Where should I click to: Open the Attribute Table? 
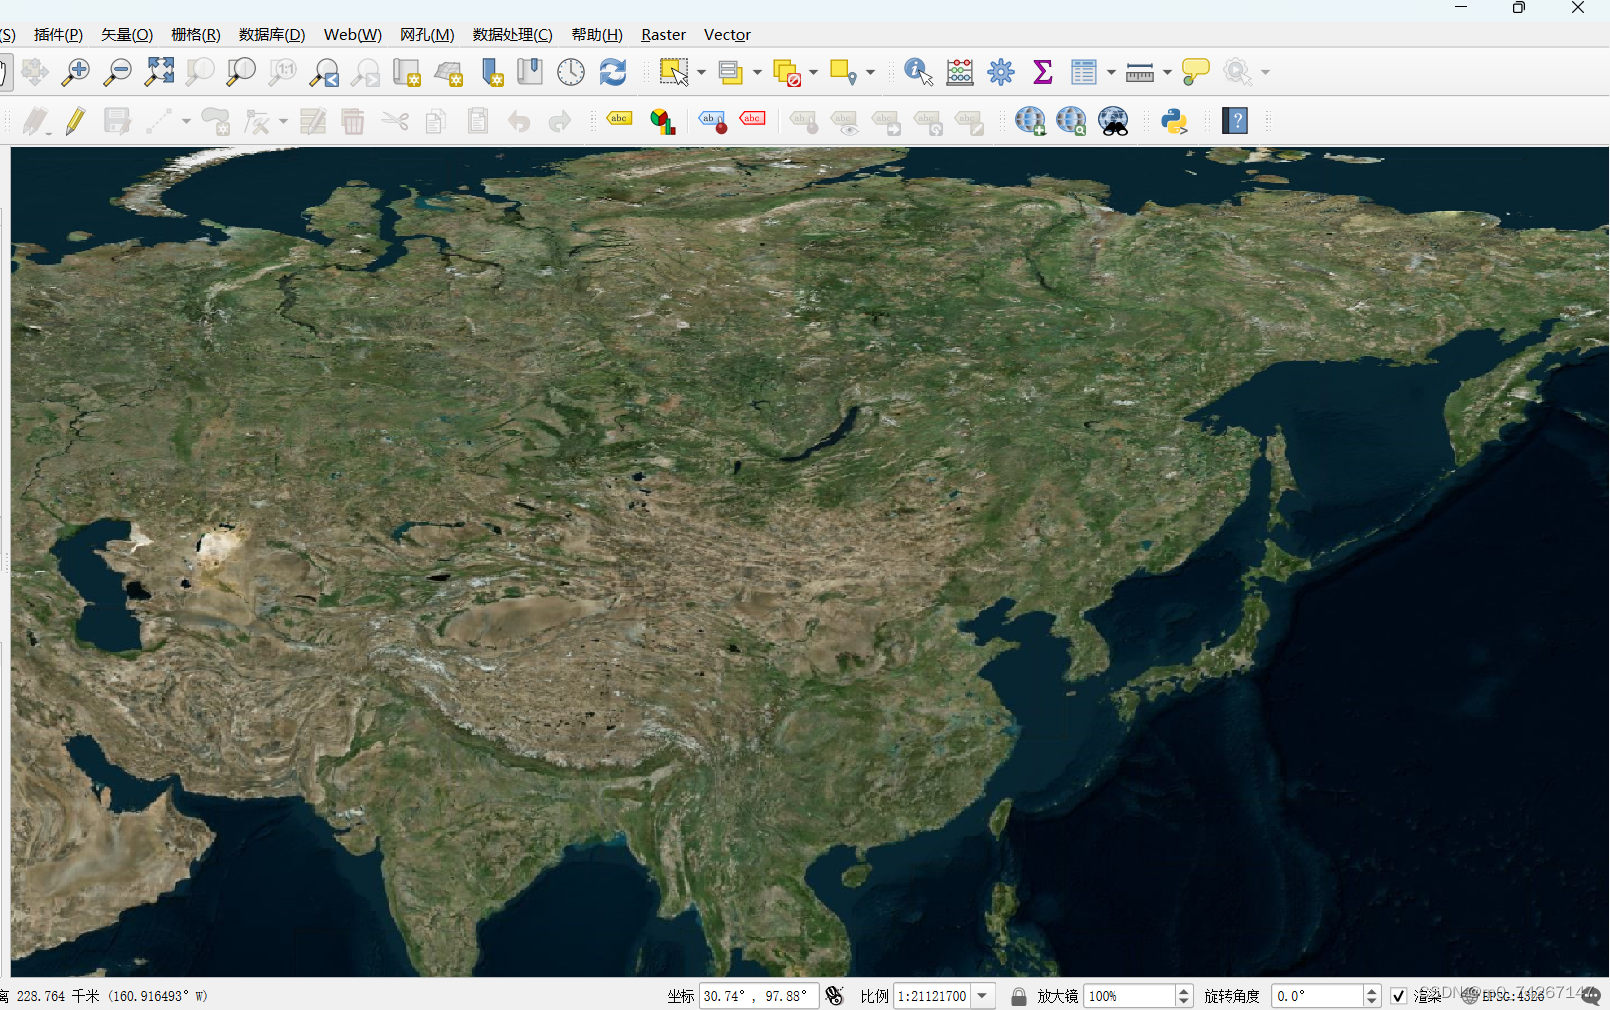pyautogui.click(x=1082, y=72)
